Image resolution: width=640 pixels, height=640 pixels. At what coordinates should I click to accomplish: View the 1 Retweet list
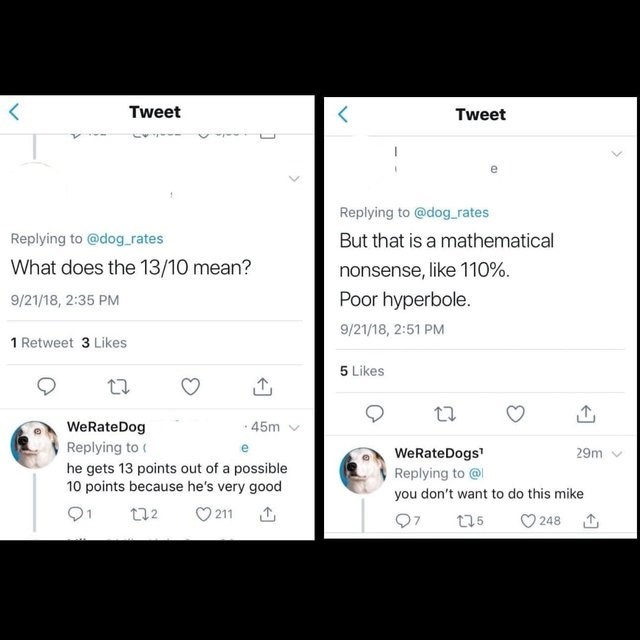pos(42,342)
